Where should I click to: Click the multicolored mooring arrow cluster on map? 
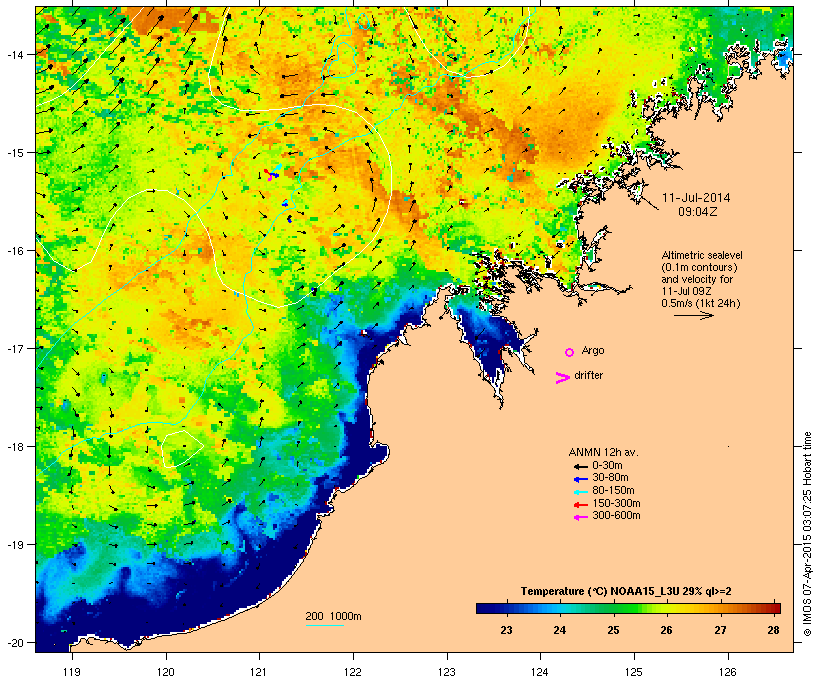pos(272,172)
